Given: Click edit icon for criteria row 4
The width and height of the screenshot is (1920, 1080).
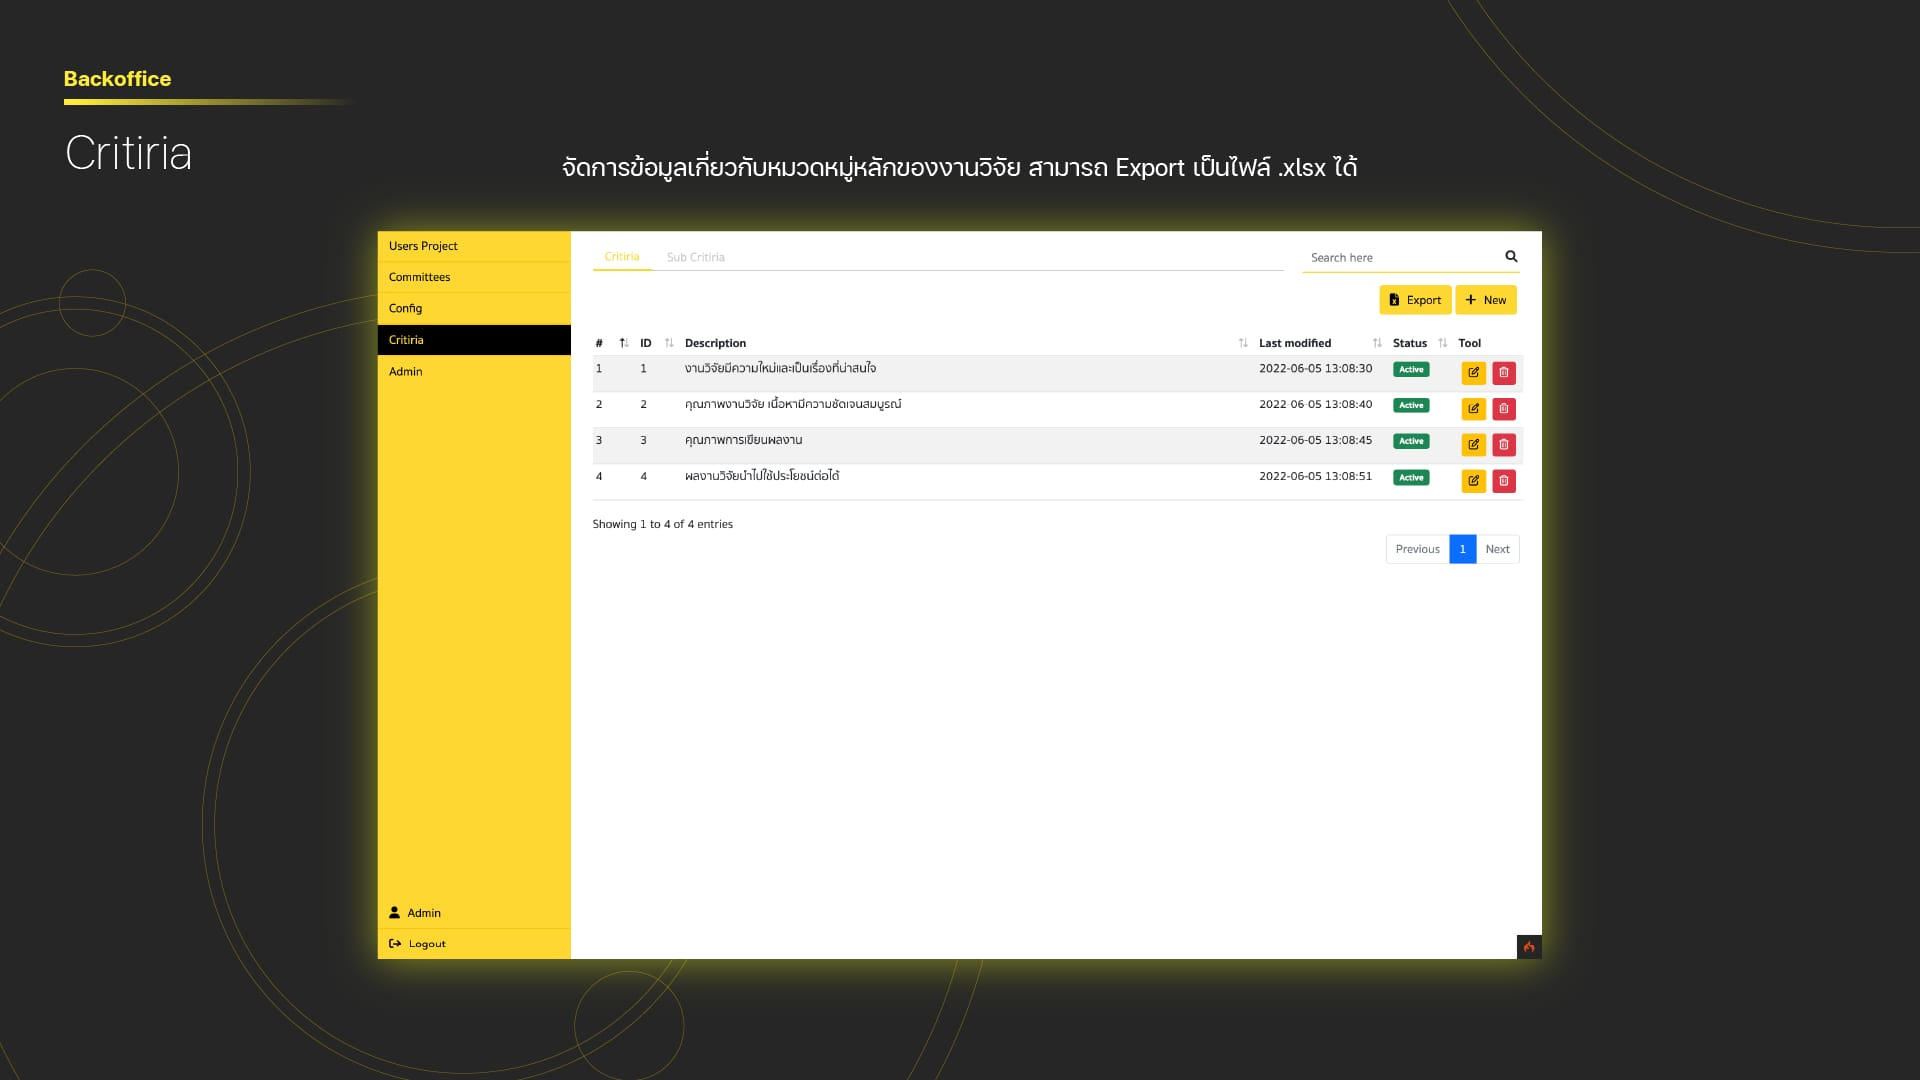Looking at the screenshot, I should (1473, 481).
